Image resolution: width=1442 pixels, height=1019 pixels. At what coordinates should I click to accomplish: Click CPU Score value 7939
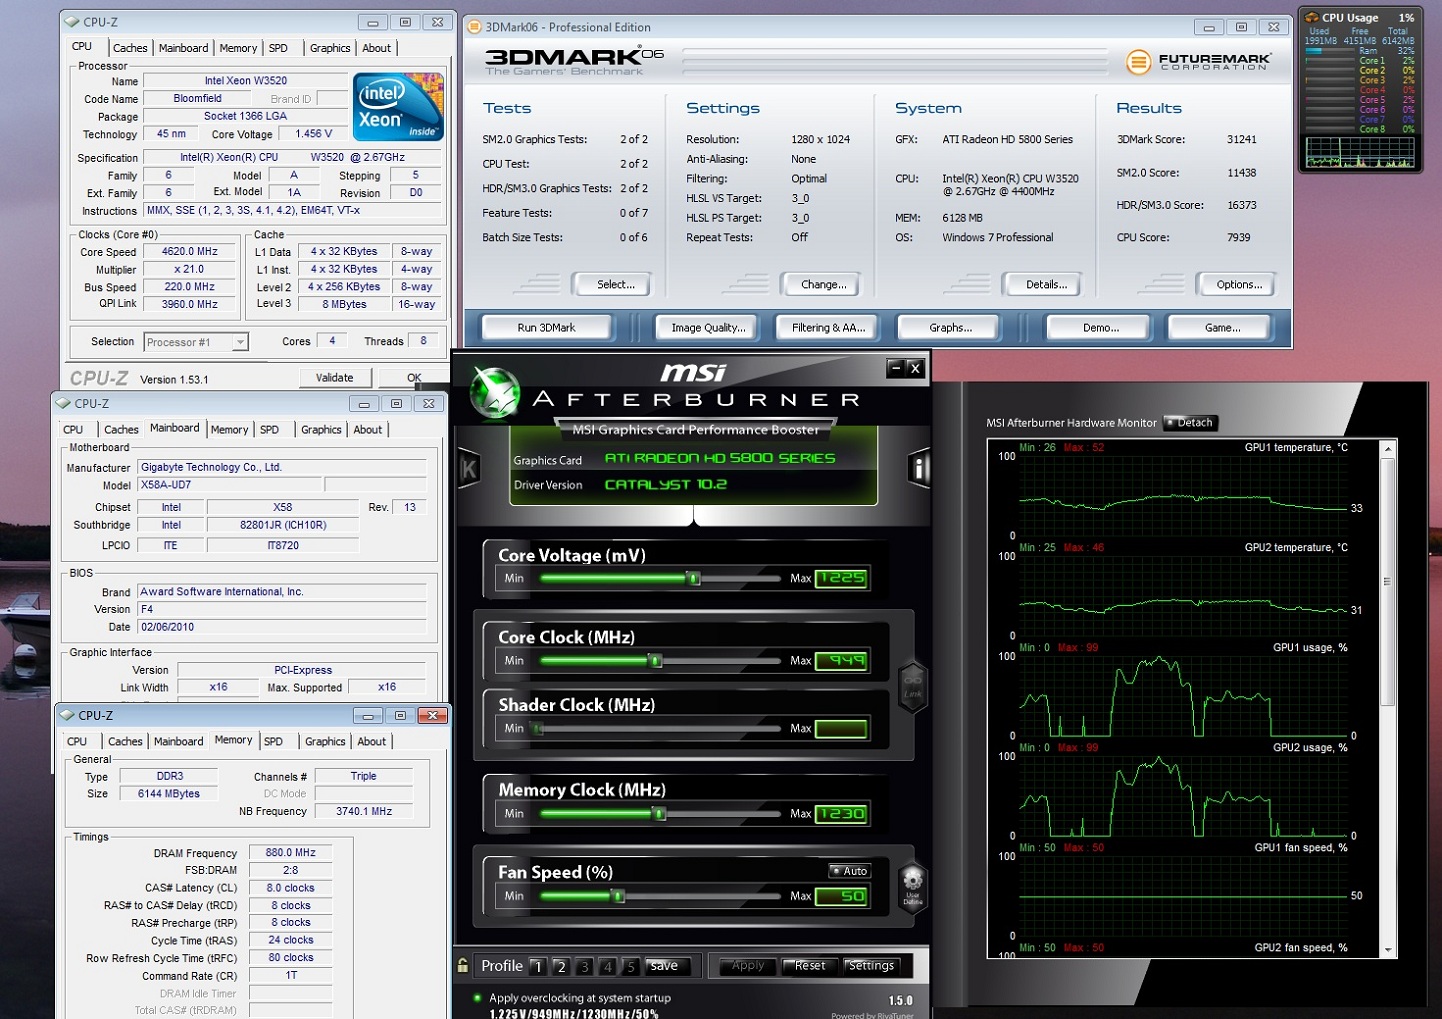click(x=1239, y=238)
